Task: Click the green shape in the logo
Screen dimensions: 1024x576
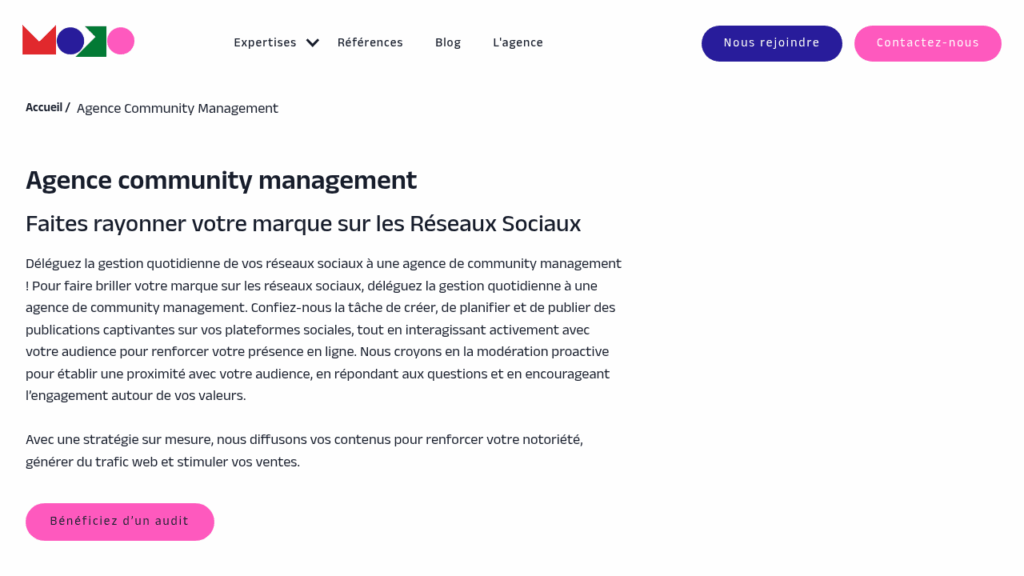Action: click(x=96, y=42)
